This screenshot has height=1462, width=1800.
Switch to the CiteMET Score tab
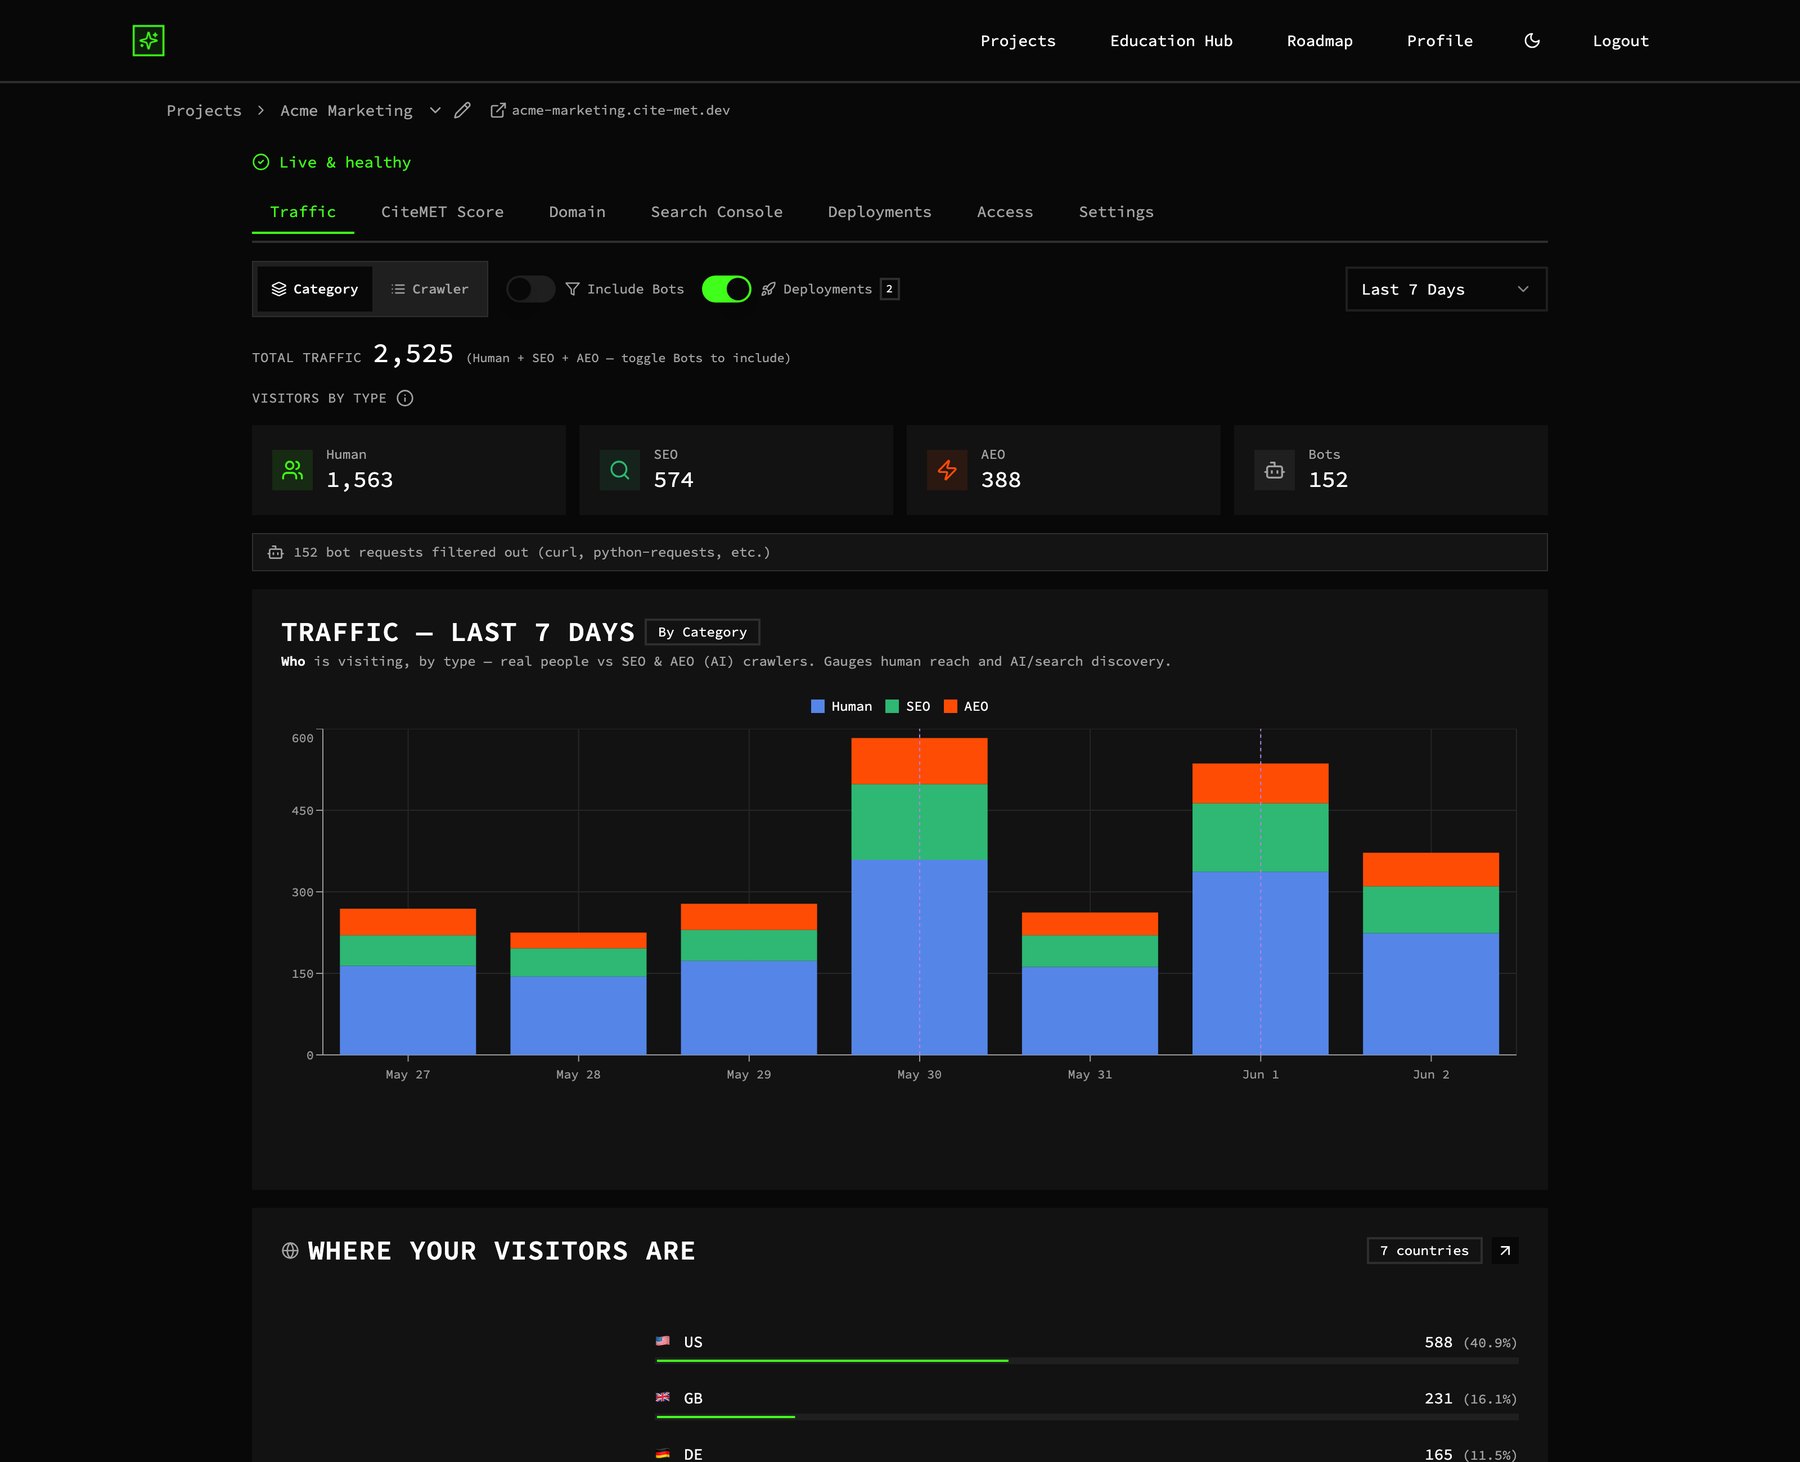(x=442, y=212)
